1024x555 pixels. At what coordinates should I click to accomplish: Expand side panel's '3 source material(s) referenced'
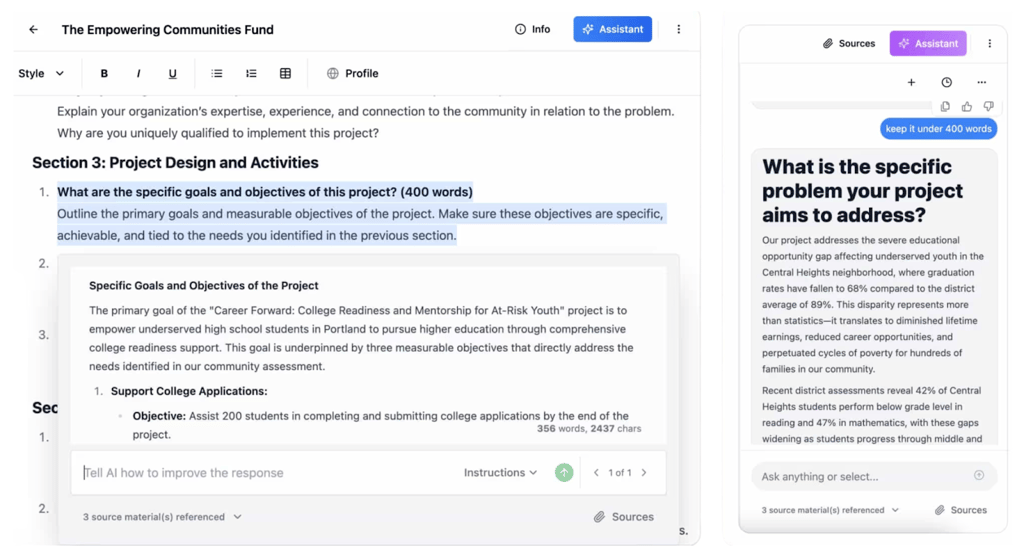(x=830, y=510)
